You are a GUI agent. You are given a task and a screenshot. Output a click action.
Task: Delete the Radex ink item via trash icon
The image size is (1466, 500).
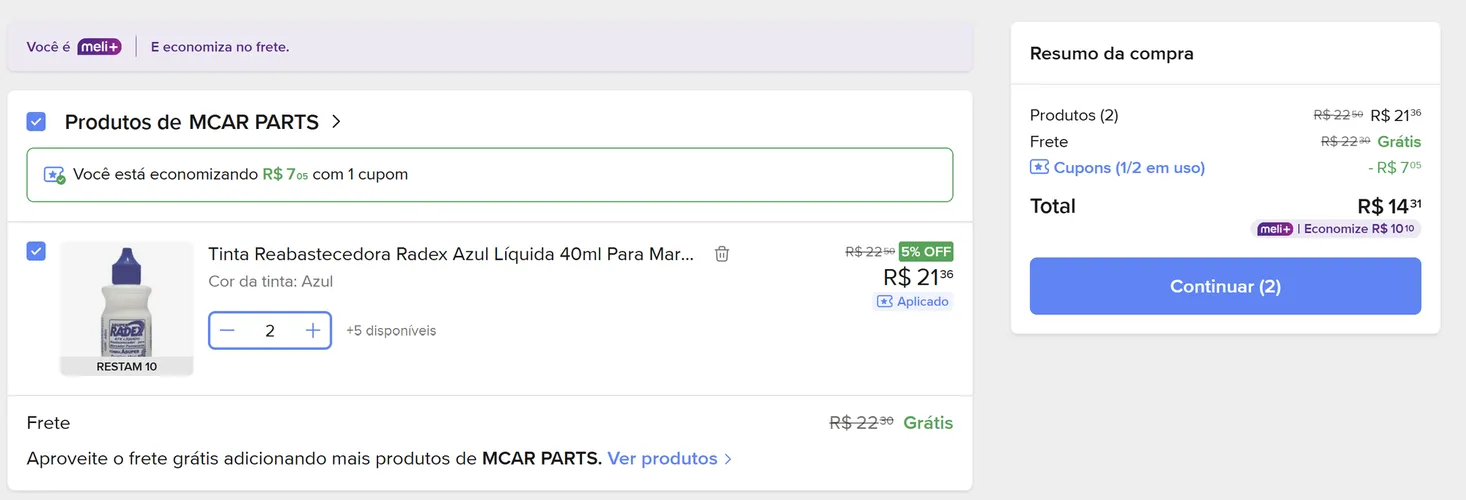(x=722, y=254)
